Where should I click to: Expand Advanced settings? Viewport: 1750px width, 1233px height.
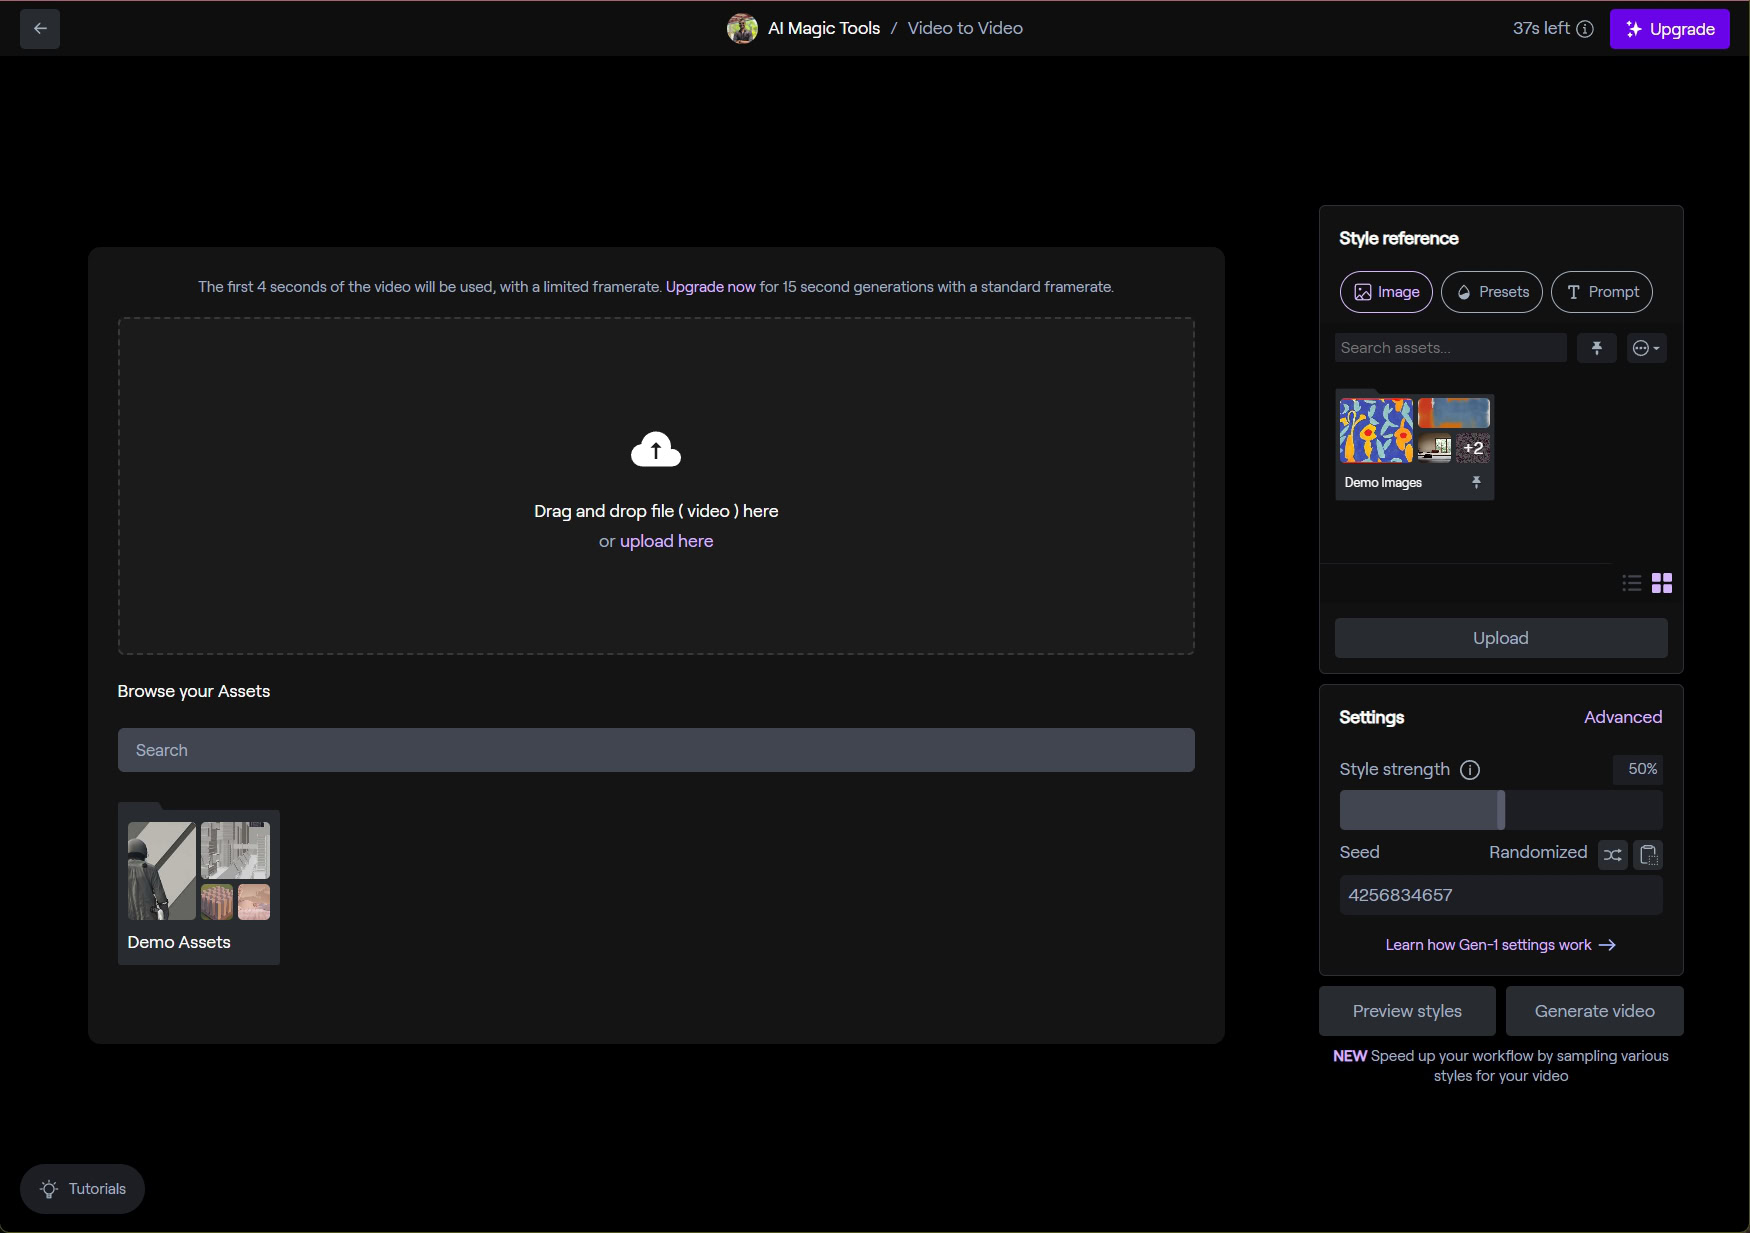(x=1623, y=717)
